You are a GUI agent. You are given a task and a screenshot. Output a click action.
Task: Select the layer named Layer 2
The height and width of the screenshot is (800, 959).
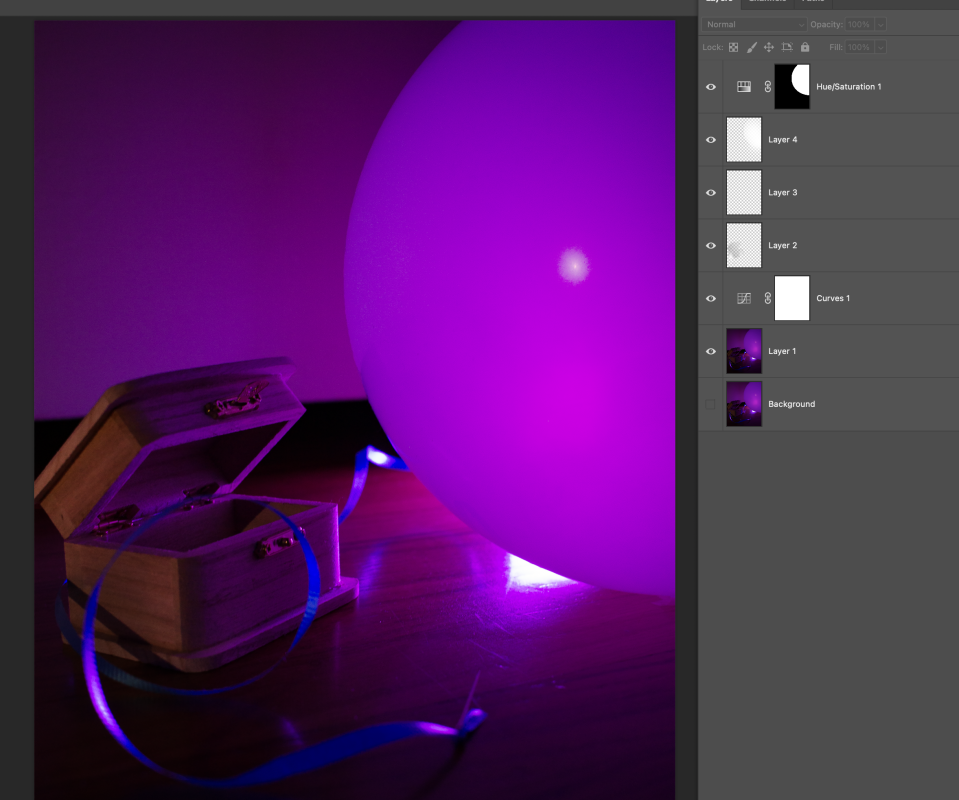pos(782,245)
